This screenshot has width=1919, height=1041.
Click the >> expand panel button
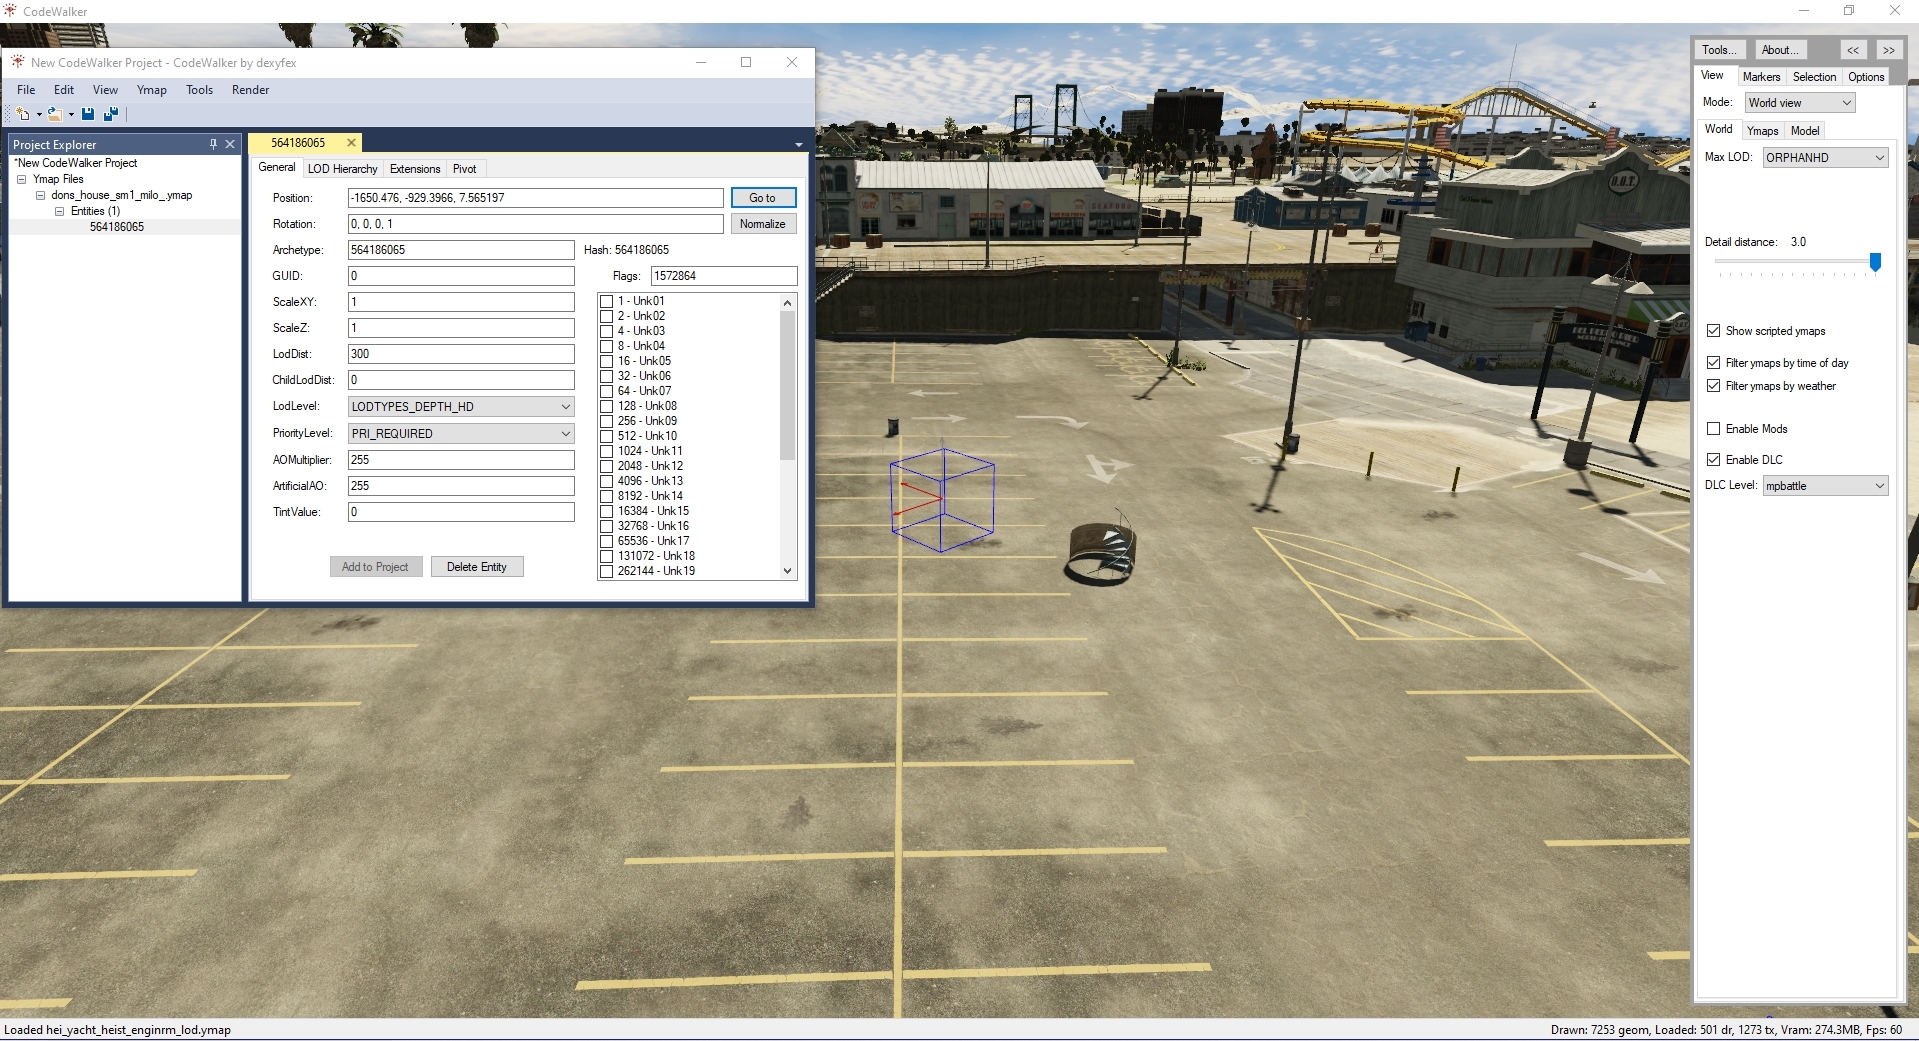1888,50
